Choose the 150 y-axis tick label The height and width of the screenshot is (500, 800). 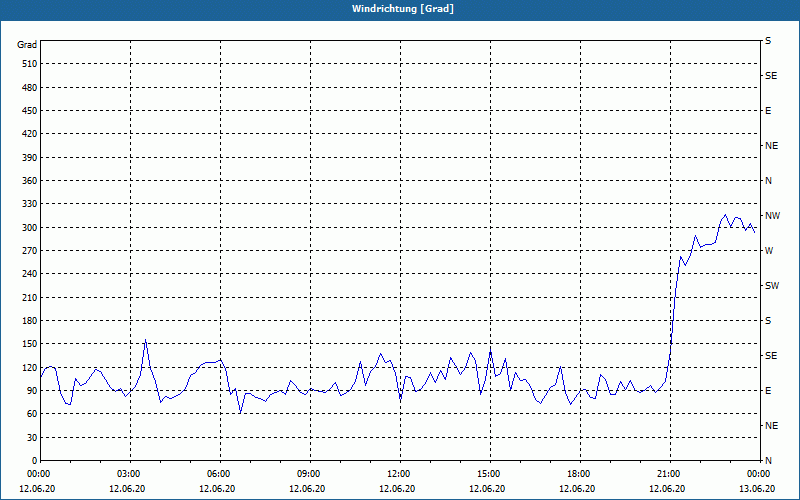tap(29, 344)
